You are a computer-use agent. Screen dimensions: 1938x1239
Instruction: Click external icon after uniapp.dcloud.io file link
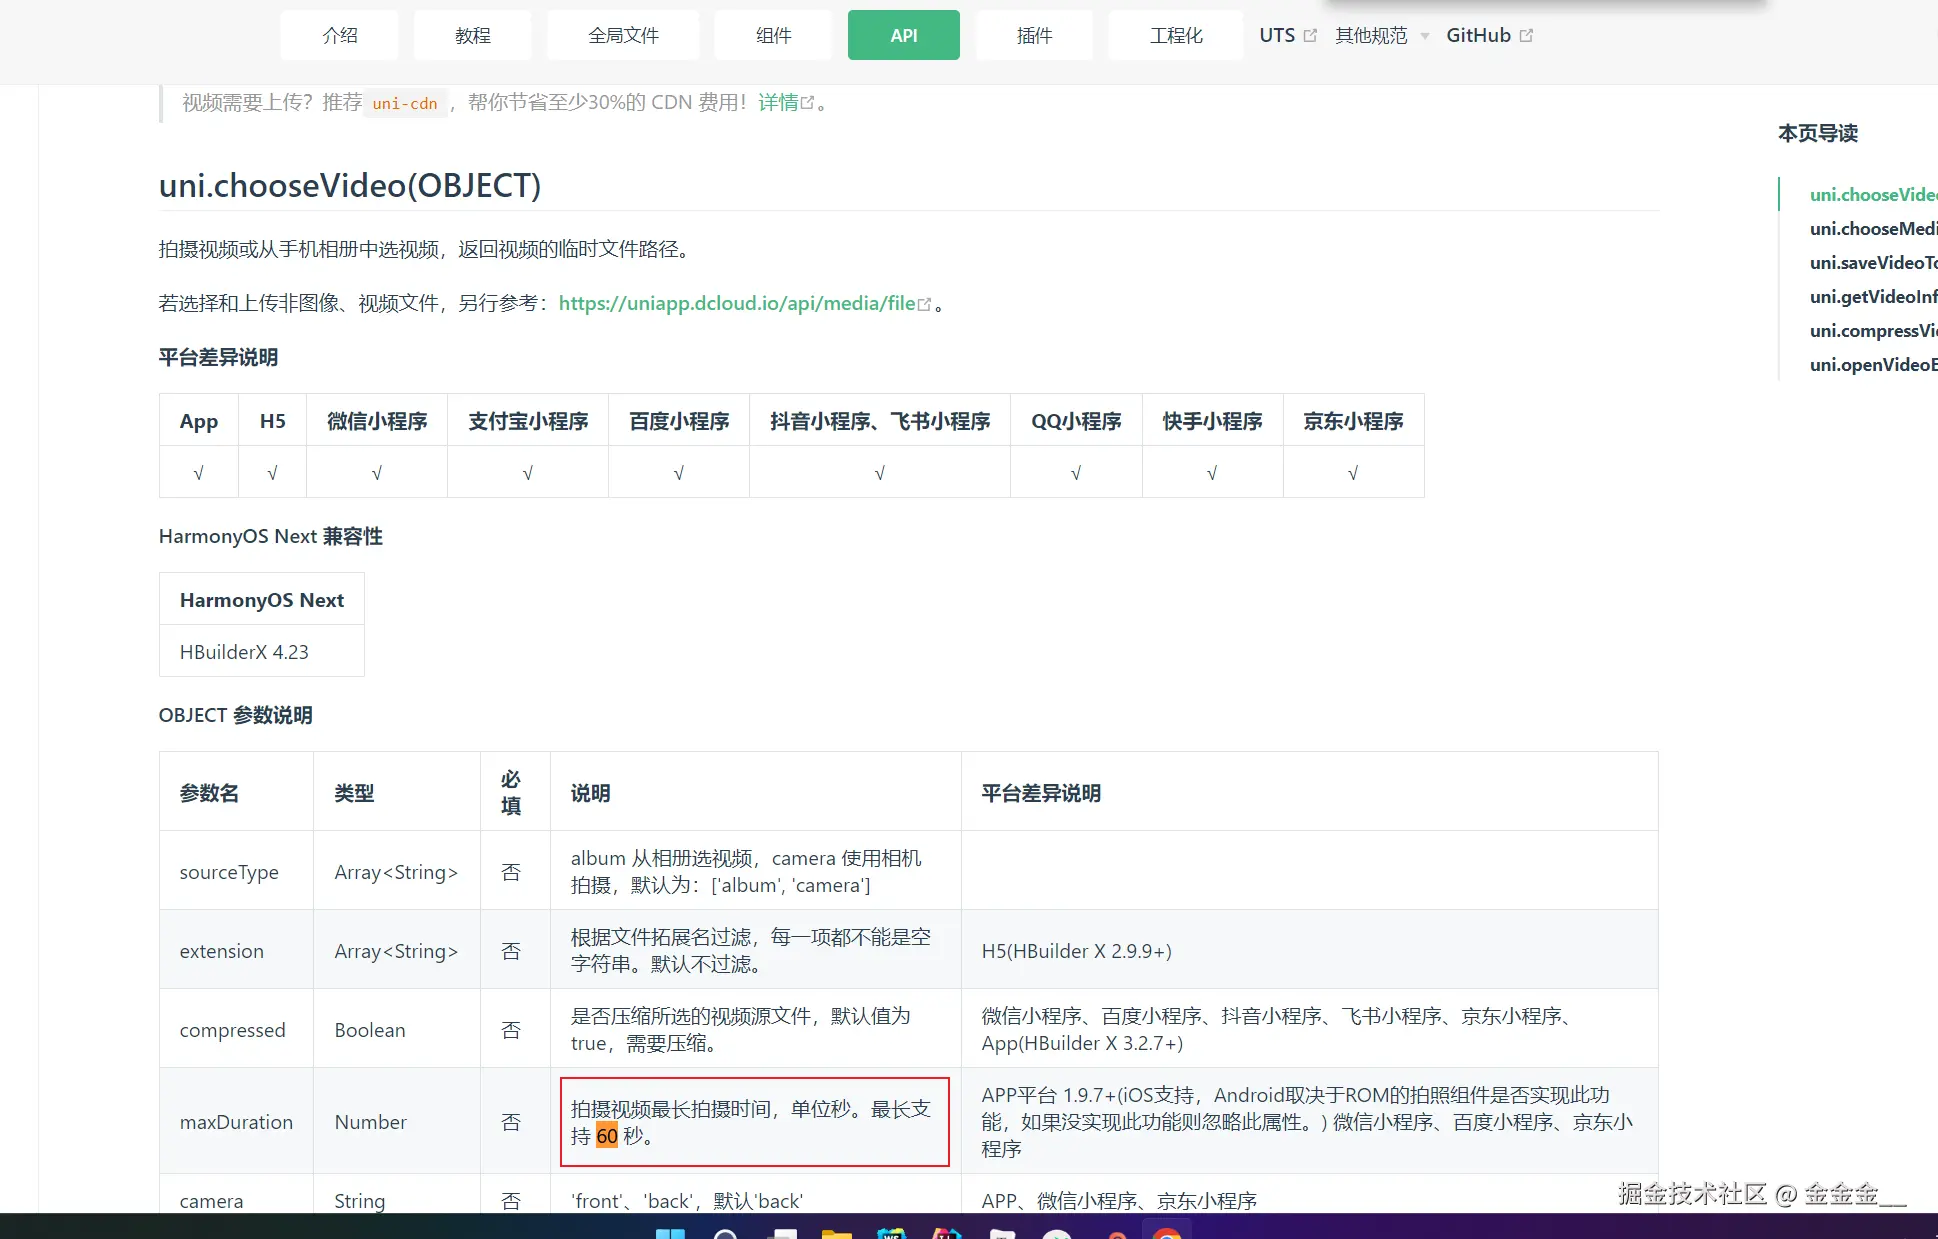pos(925,304)
